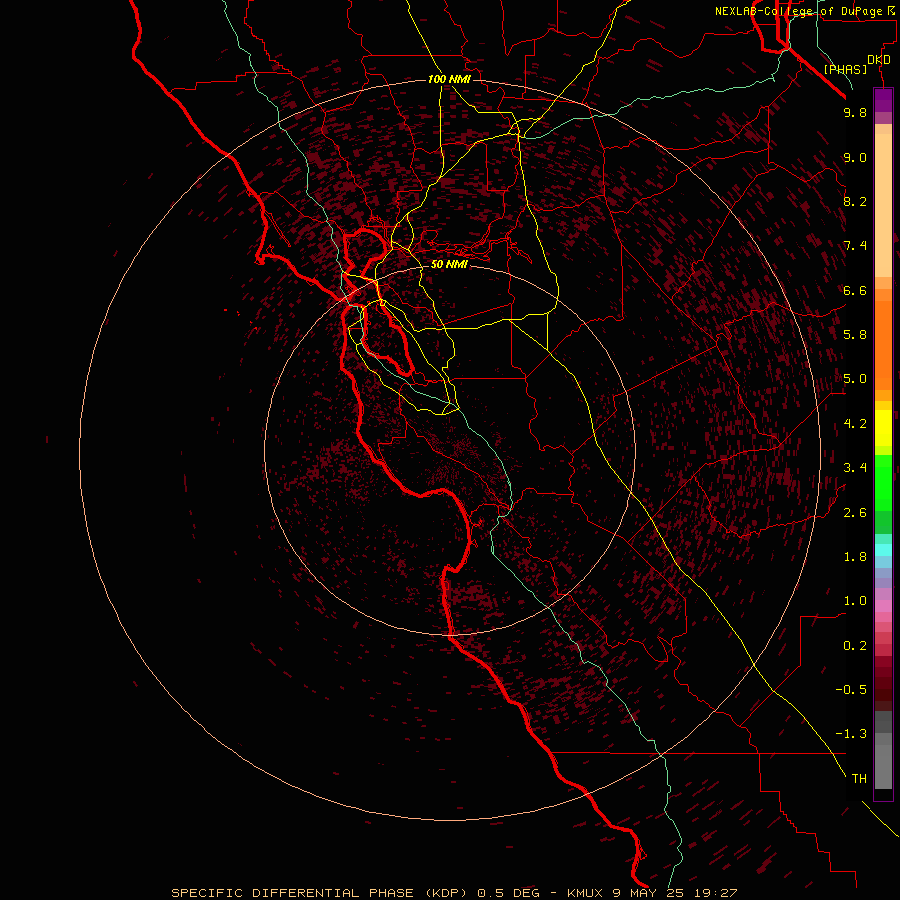Click the TH threshold label on the scale
The width and height of the screenshot is (900, 900).
[x=859, y=779]
